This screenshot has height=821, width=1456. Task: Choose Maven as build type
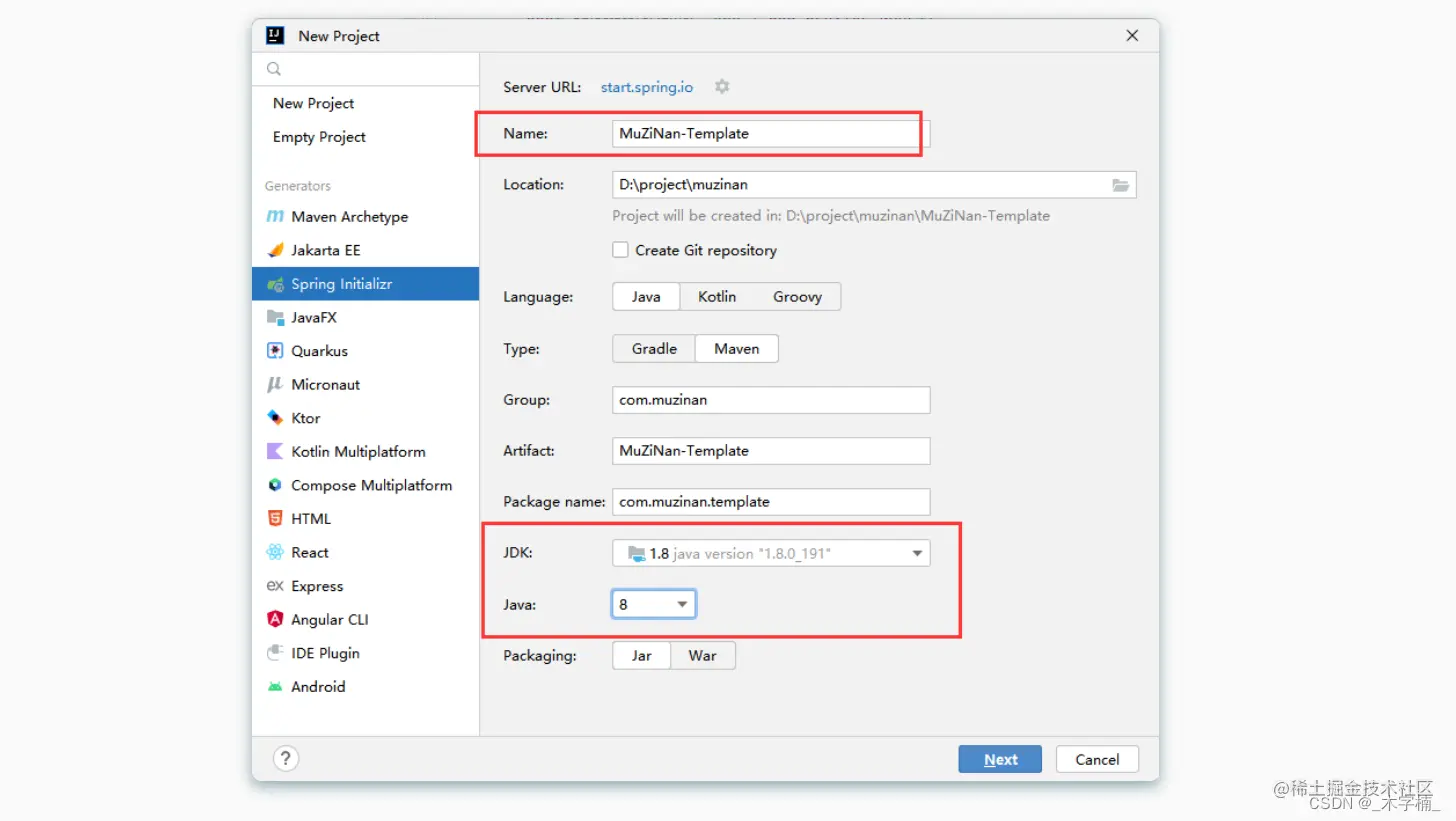tap(737, 348)
